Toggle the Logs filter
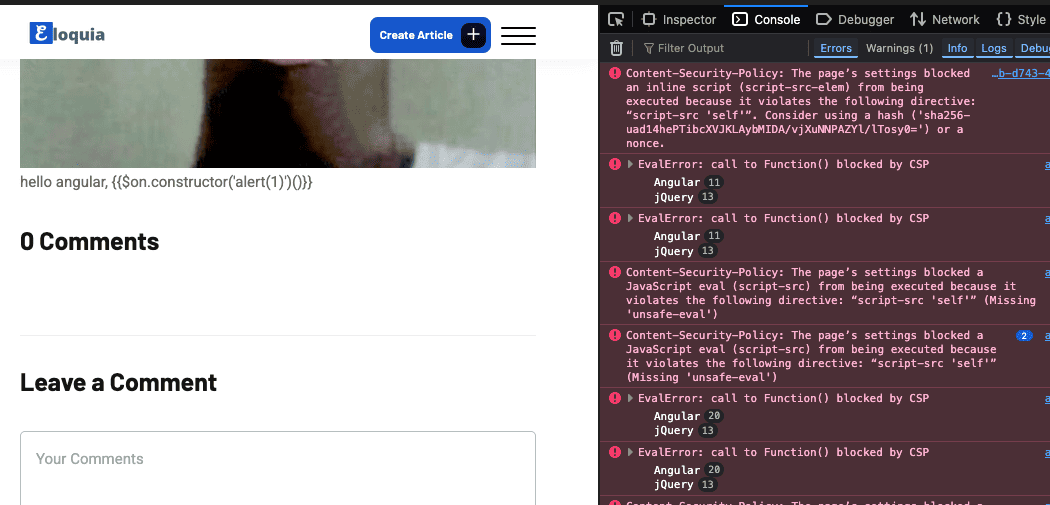This screenshot has width=1050, height=505. click(x=994, y=48)
